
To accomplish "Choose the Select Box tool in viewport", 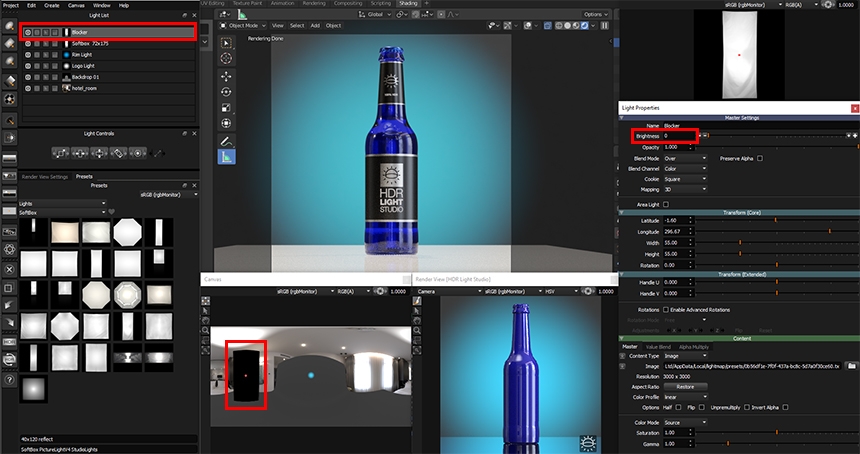I will [x=226, y=43].
